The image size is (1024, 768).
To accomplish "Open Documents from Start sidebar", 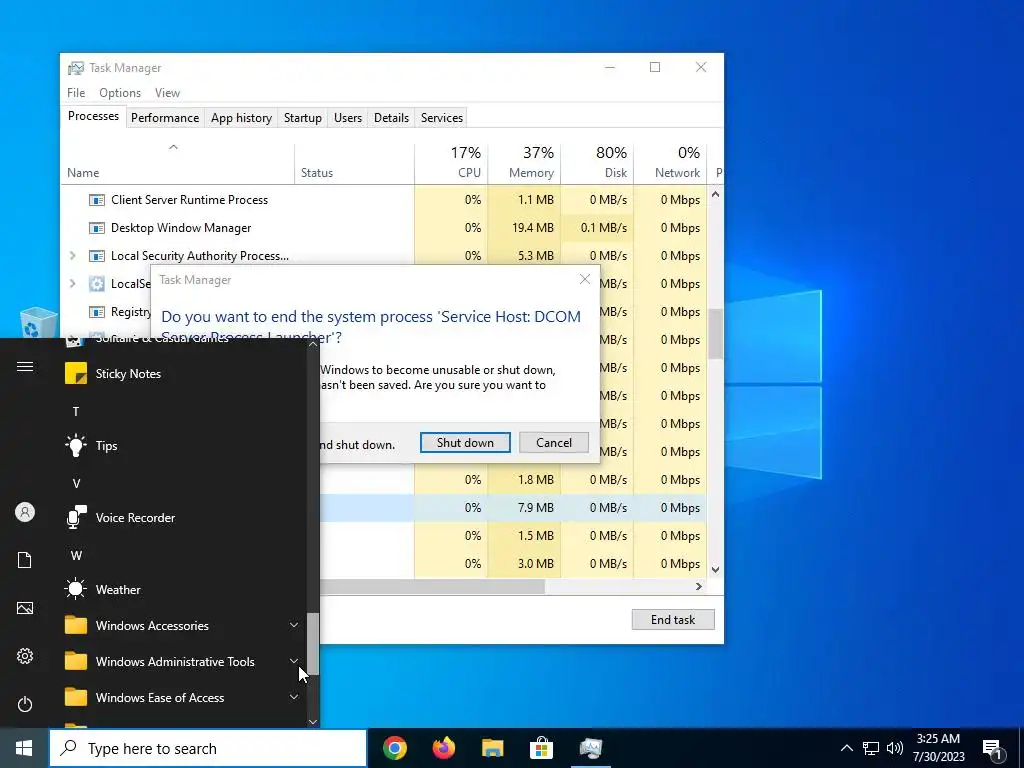I will (25, 560).
